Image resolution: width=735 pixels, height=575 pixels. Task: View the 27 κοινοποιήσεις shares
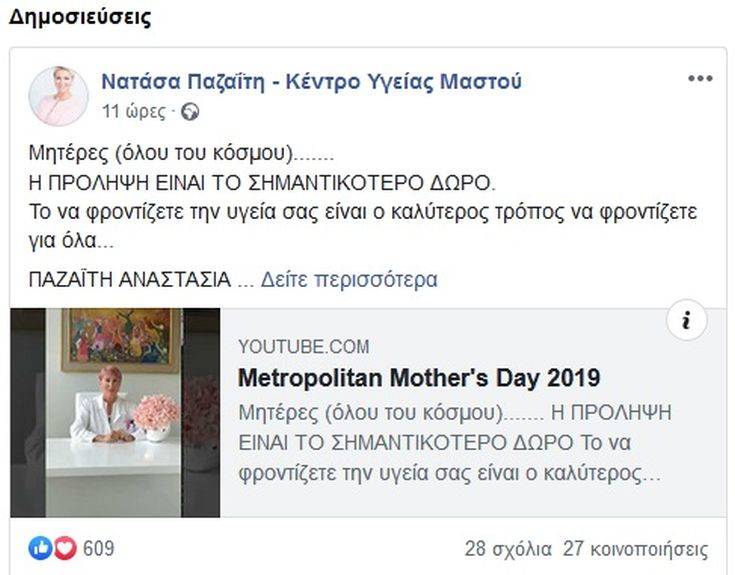tap(636, 549)
